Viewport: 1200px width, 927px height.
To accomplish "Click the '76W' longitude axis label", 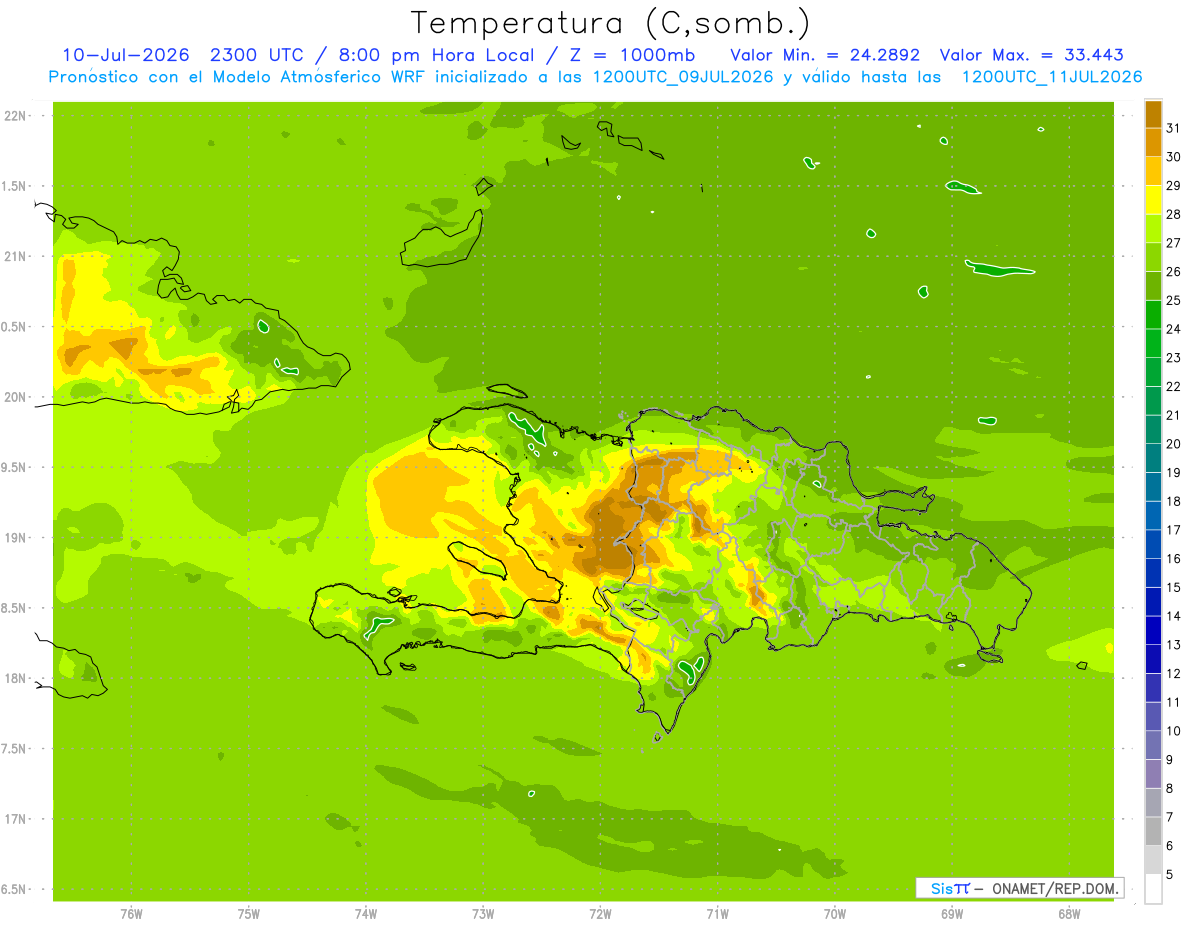I will point(131,914).
